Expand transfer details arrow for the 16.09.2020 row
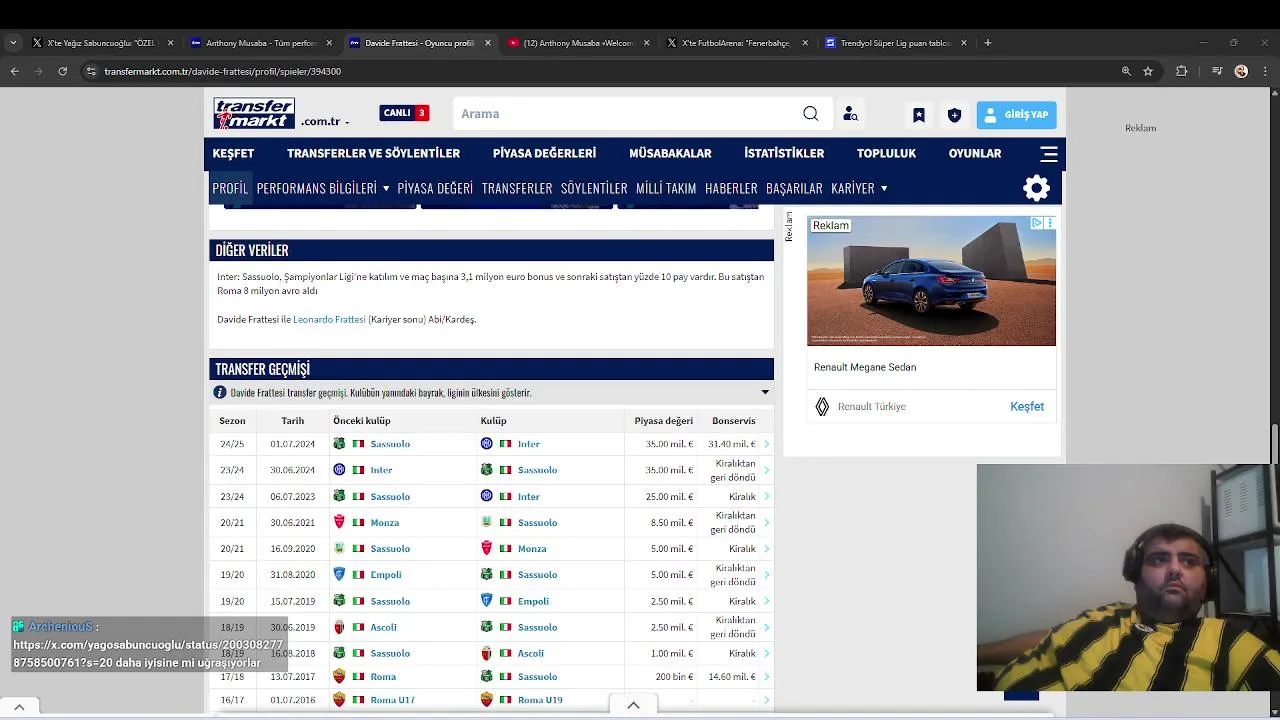This screenshot has width=1280, height=720. (766, 549)
